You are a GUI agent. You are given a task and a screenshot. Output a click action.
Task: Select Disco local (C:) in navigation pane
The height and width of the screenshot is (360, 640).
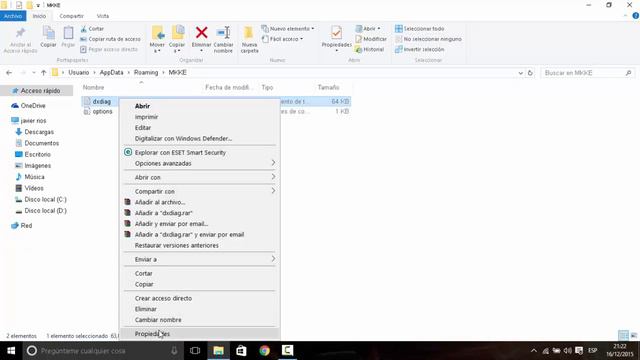tap(41, 199)
